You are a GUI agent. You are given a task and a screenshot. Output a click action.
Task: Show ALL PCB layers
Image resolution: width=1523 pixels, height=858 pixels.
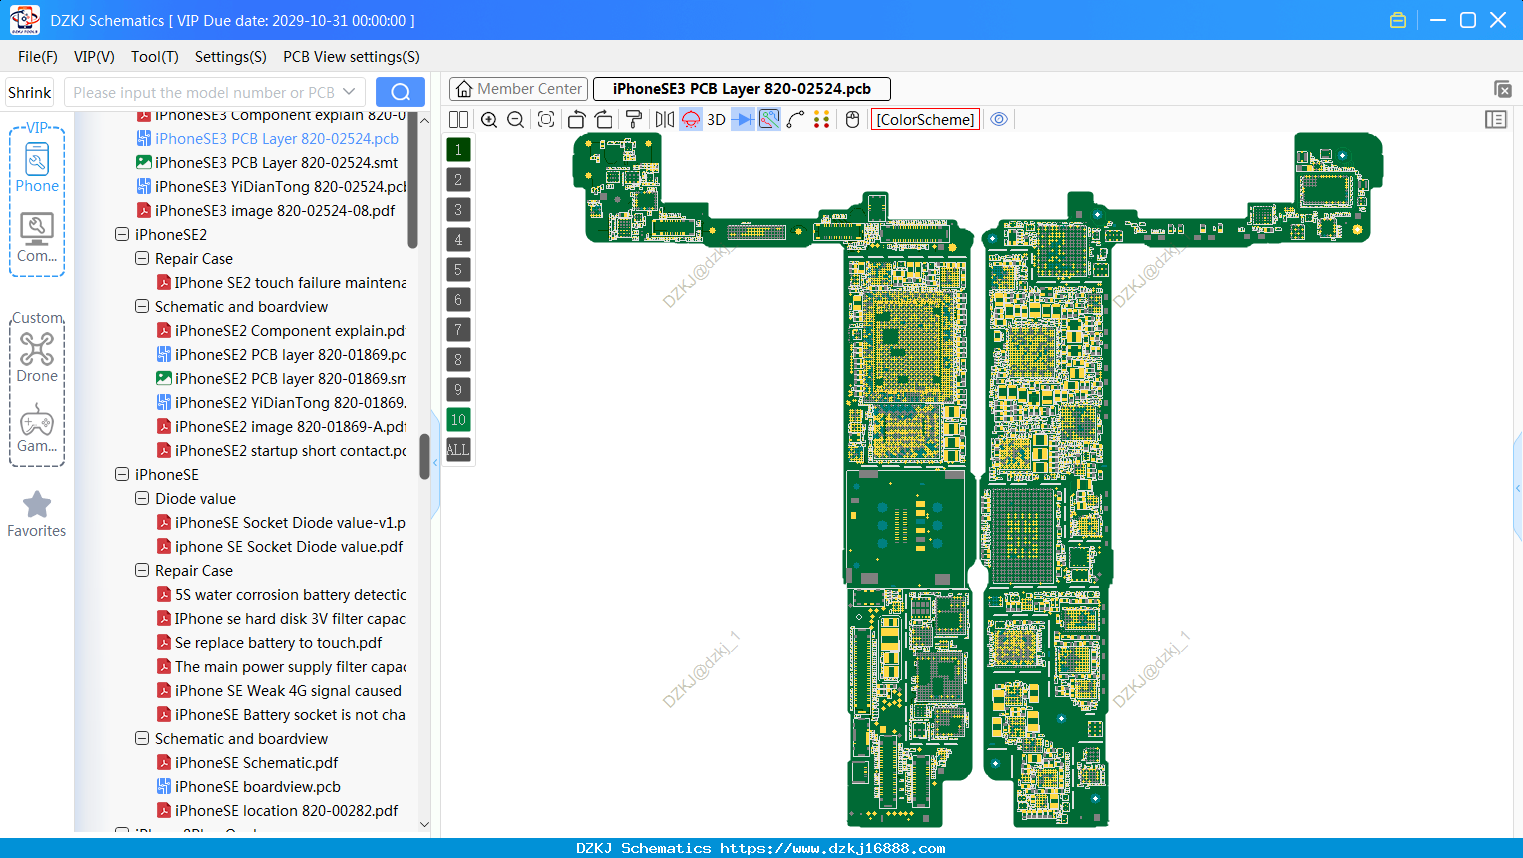point(458,450)
